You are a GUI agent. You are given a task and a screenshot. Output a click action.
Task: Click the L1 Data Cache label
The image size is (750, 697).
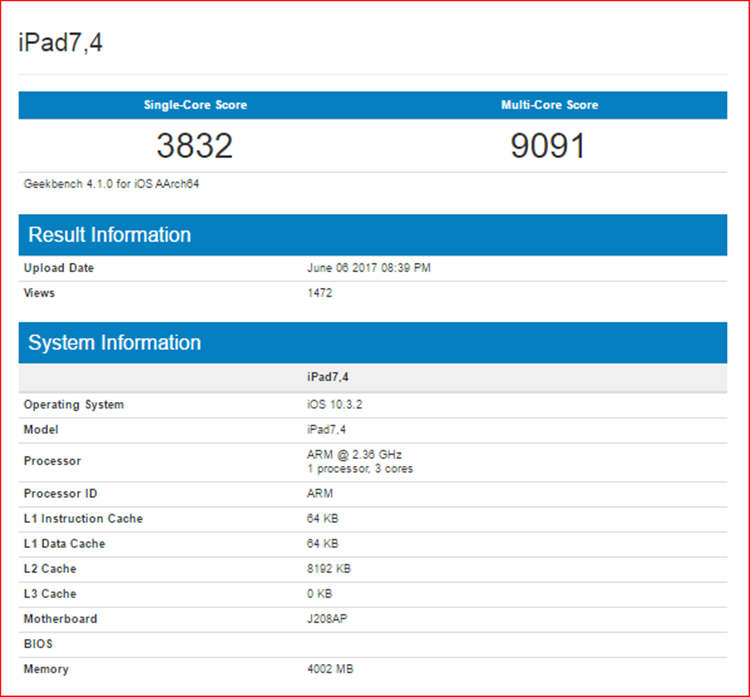point(64,544)
